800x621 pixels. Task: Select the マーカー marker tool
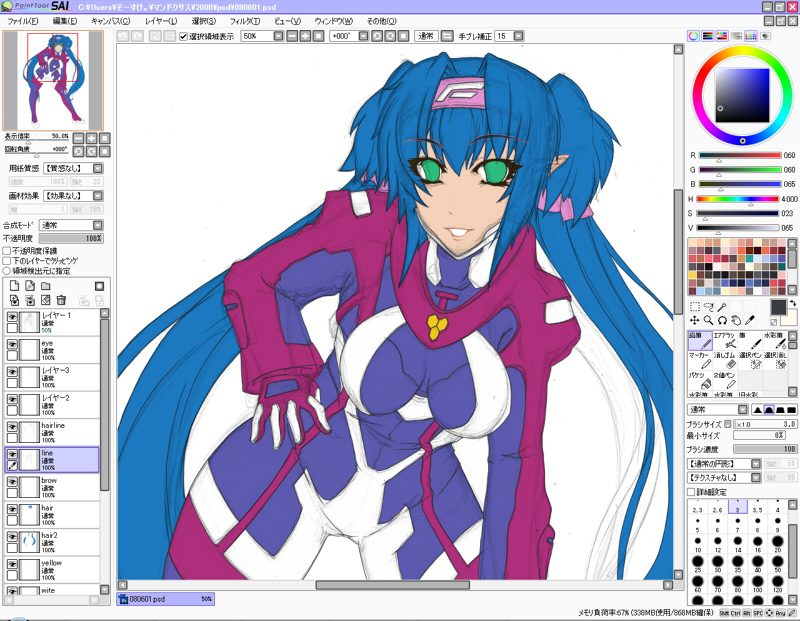click(x=699, y=360)
